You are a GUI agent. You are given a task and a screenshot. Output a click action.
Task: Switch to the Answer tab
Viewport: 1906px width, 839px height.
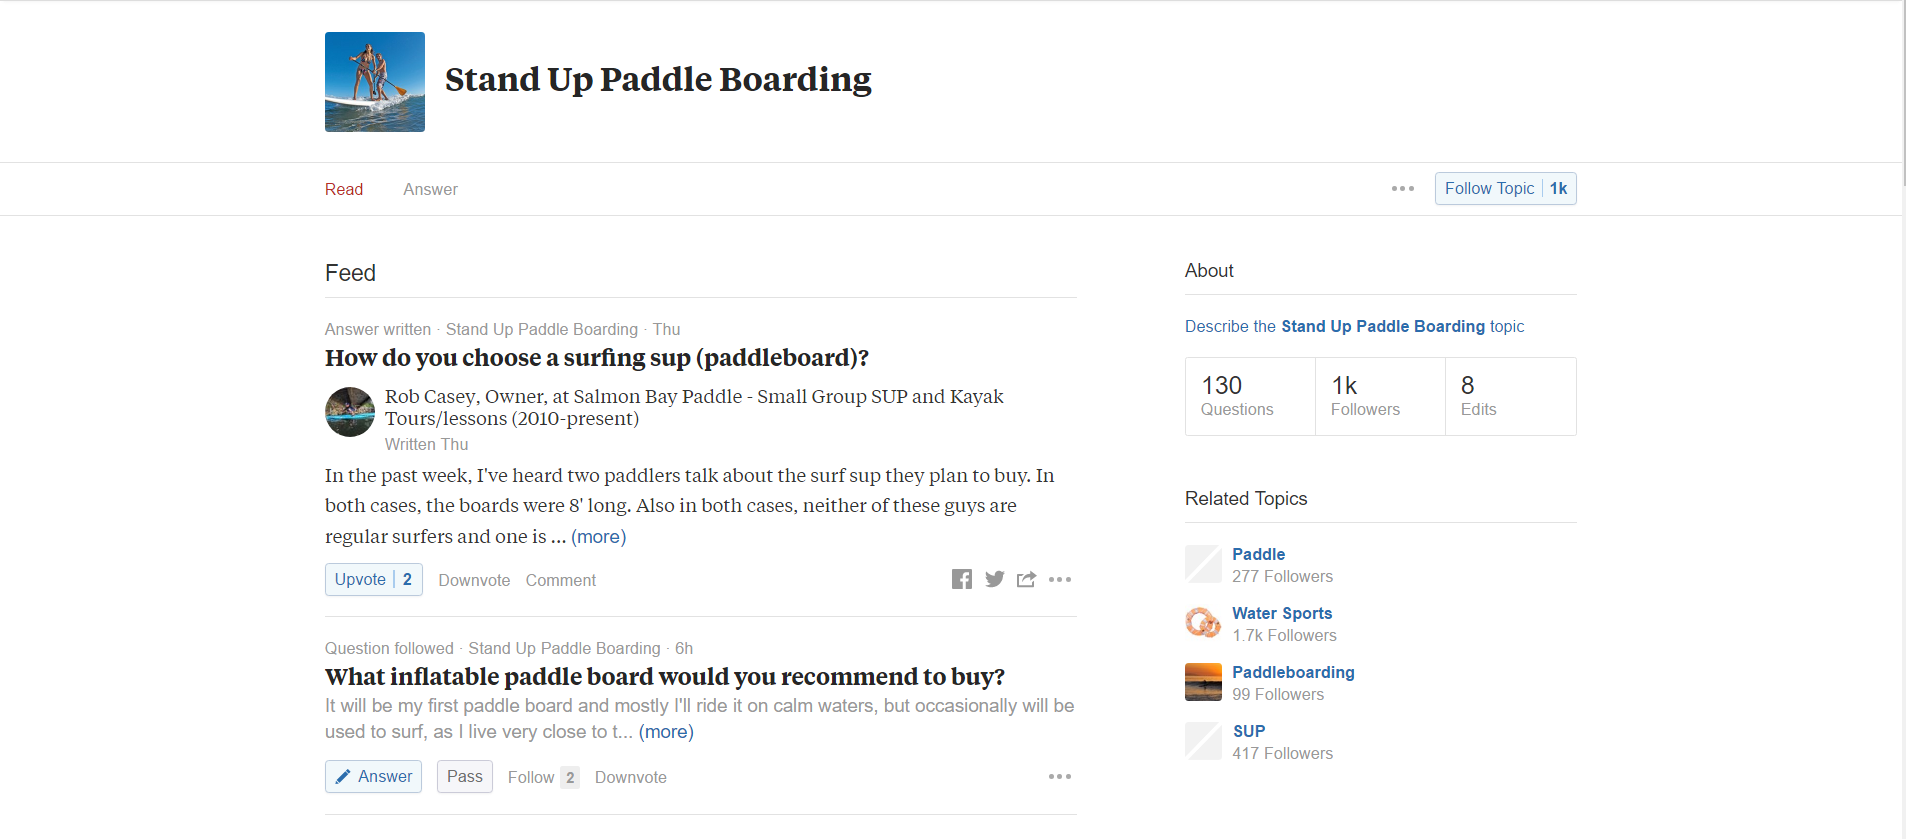coord(430,189)
